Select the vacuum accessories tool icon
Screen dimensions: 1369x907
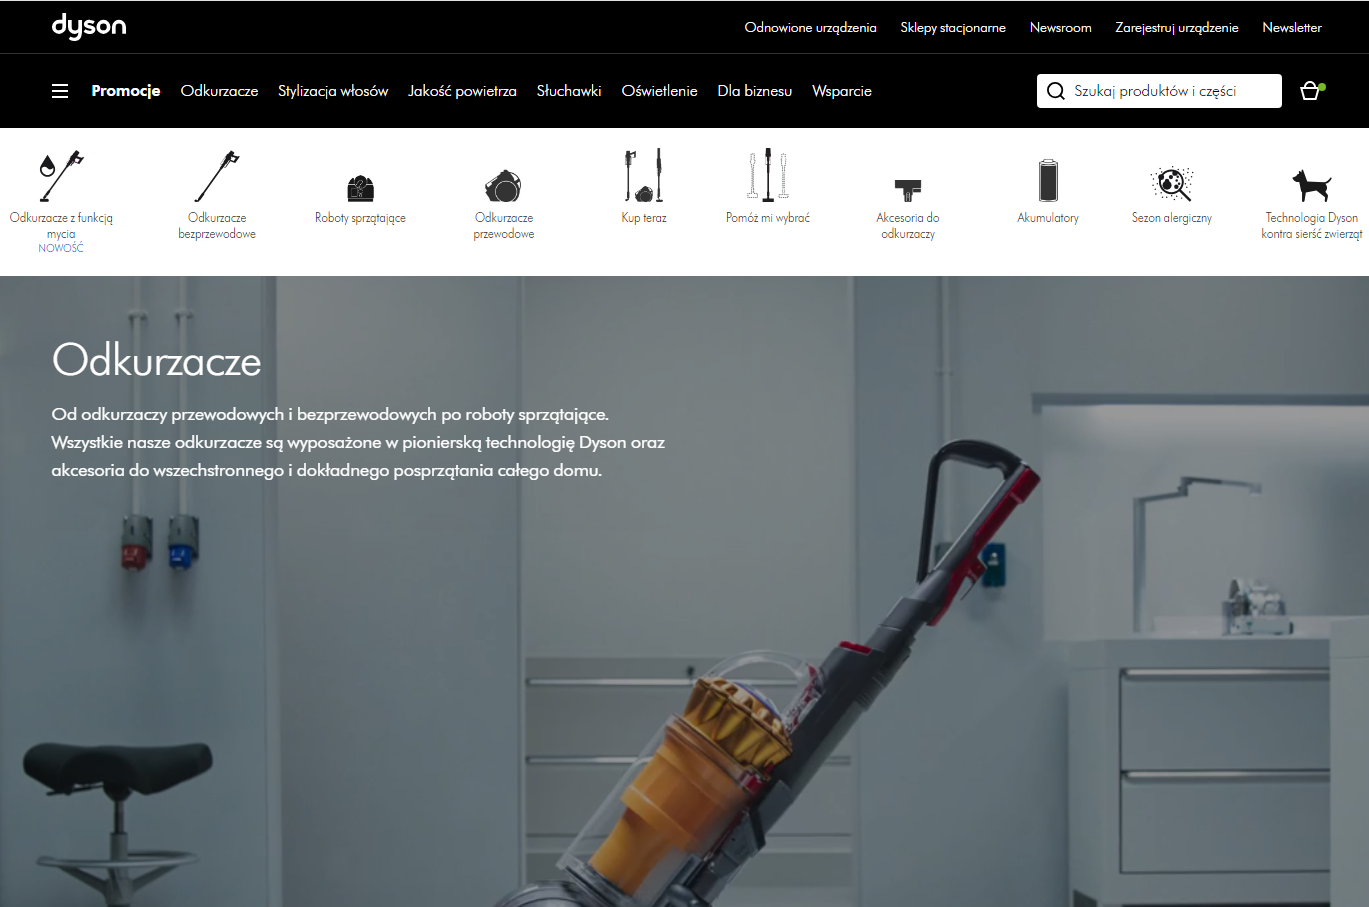tap(908, 190)
